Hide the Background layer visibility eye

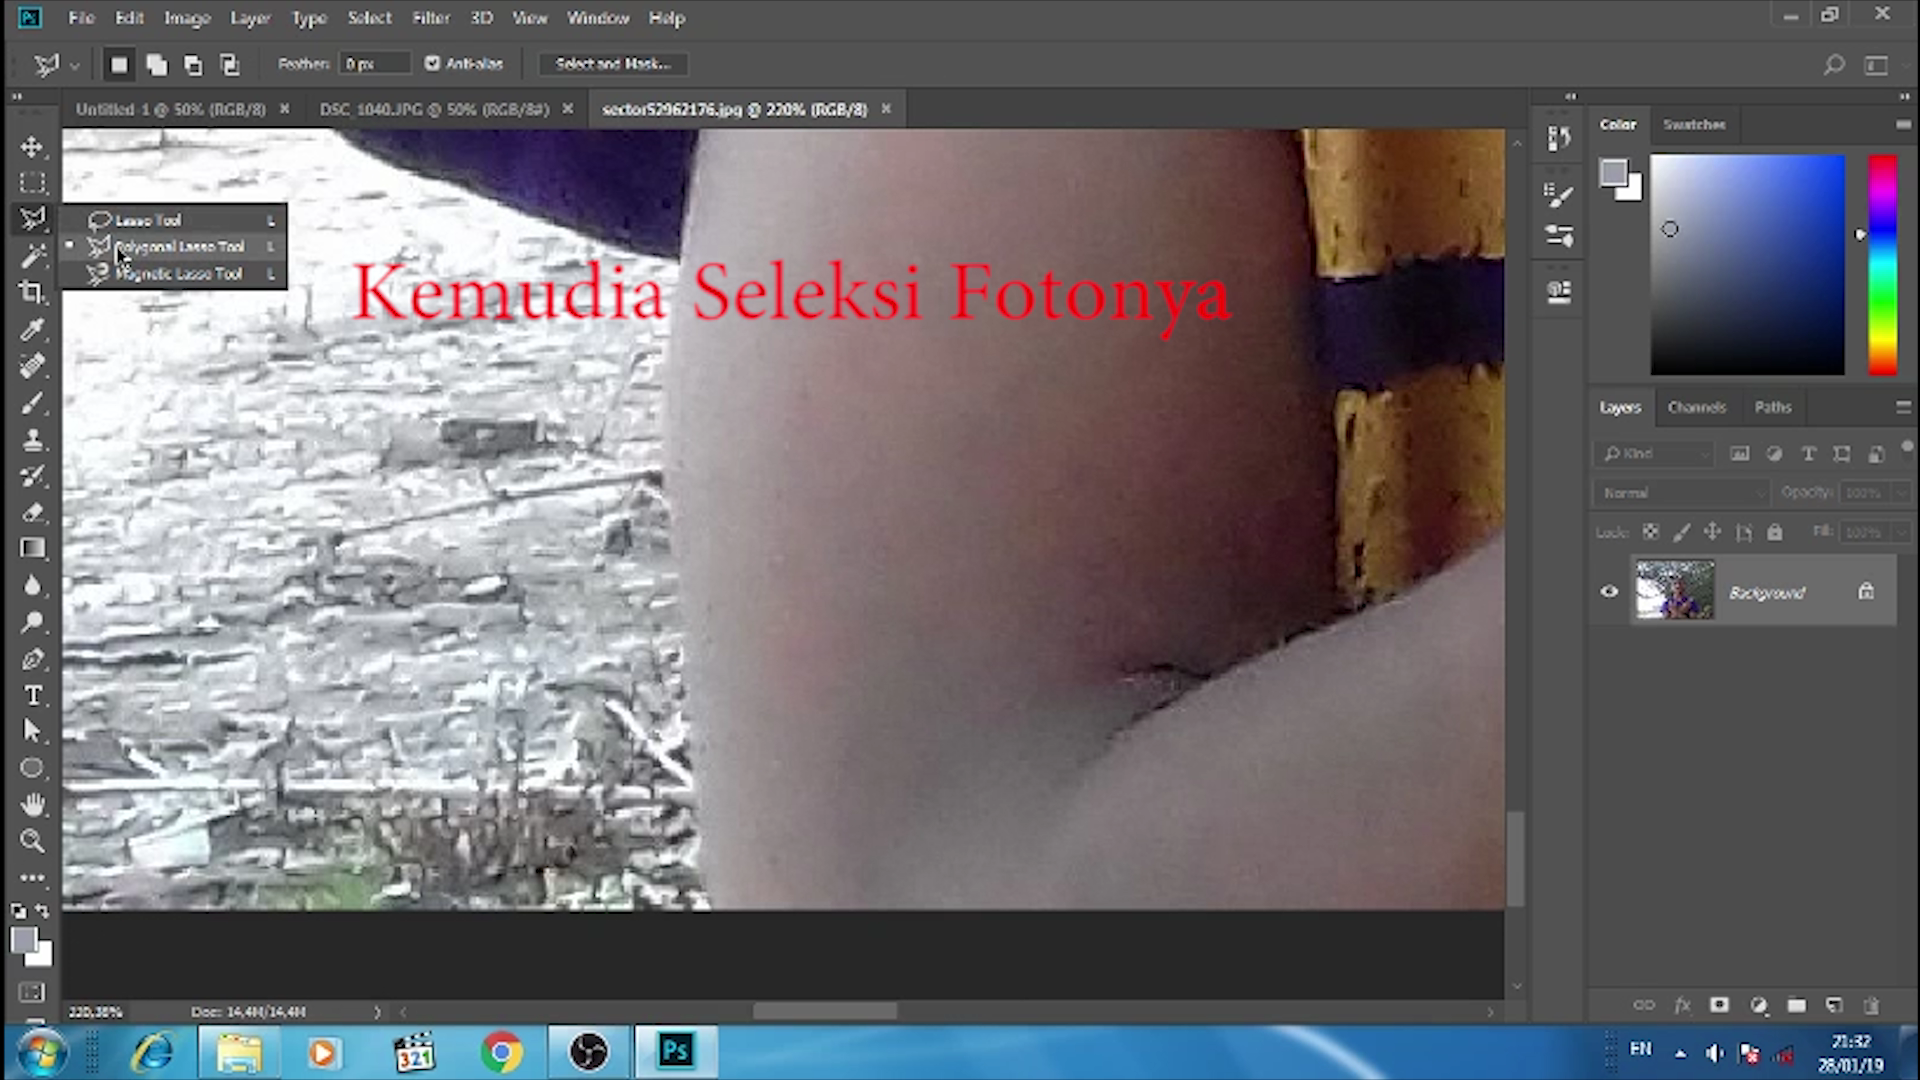(x=1609, y=591)
